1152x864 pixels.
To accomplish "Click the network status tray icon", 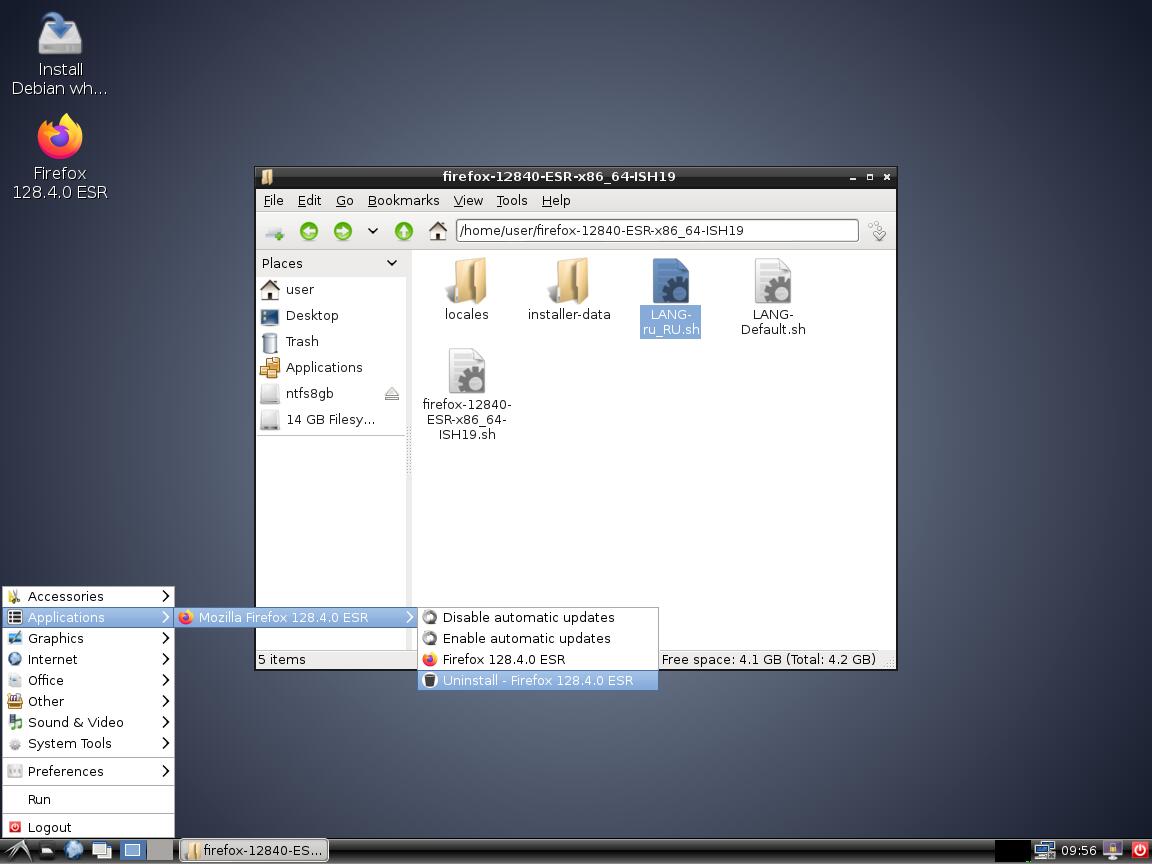I will click(x=1044, y=851).
